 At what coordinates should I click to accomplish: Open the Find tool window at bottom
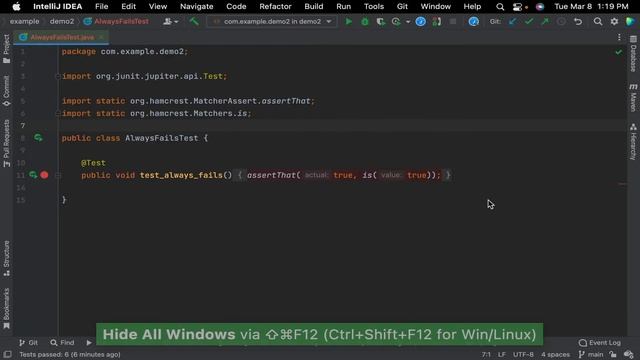coord(62,343)
